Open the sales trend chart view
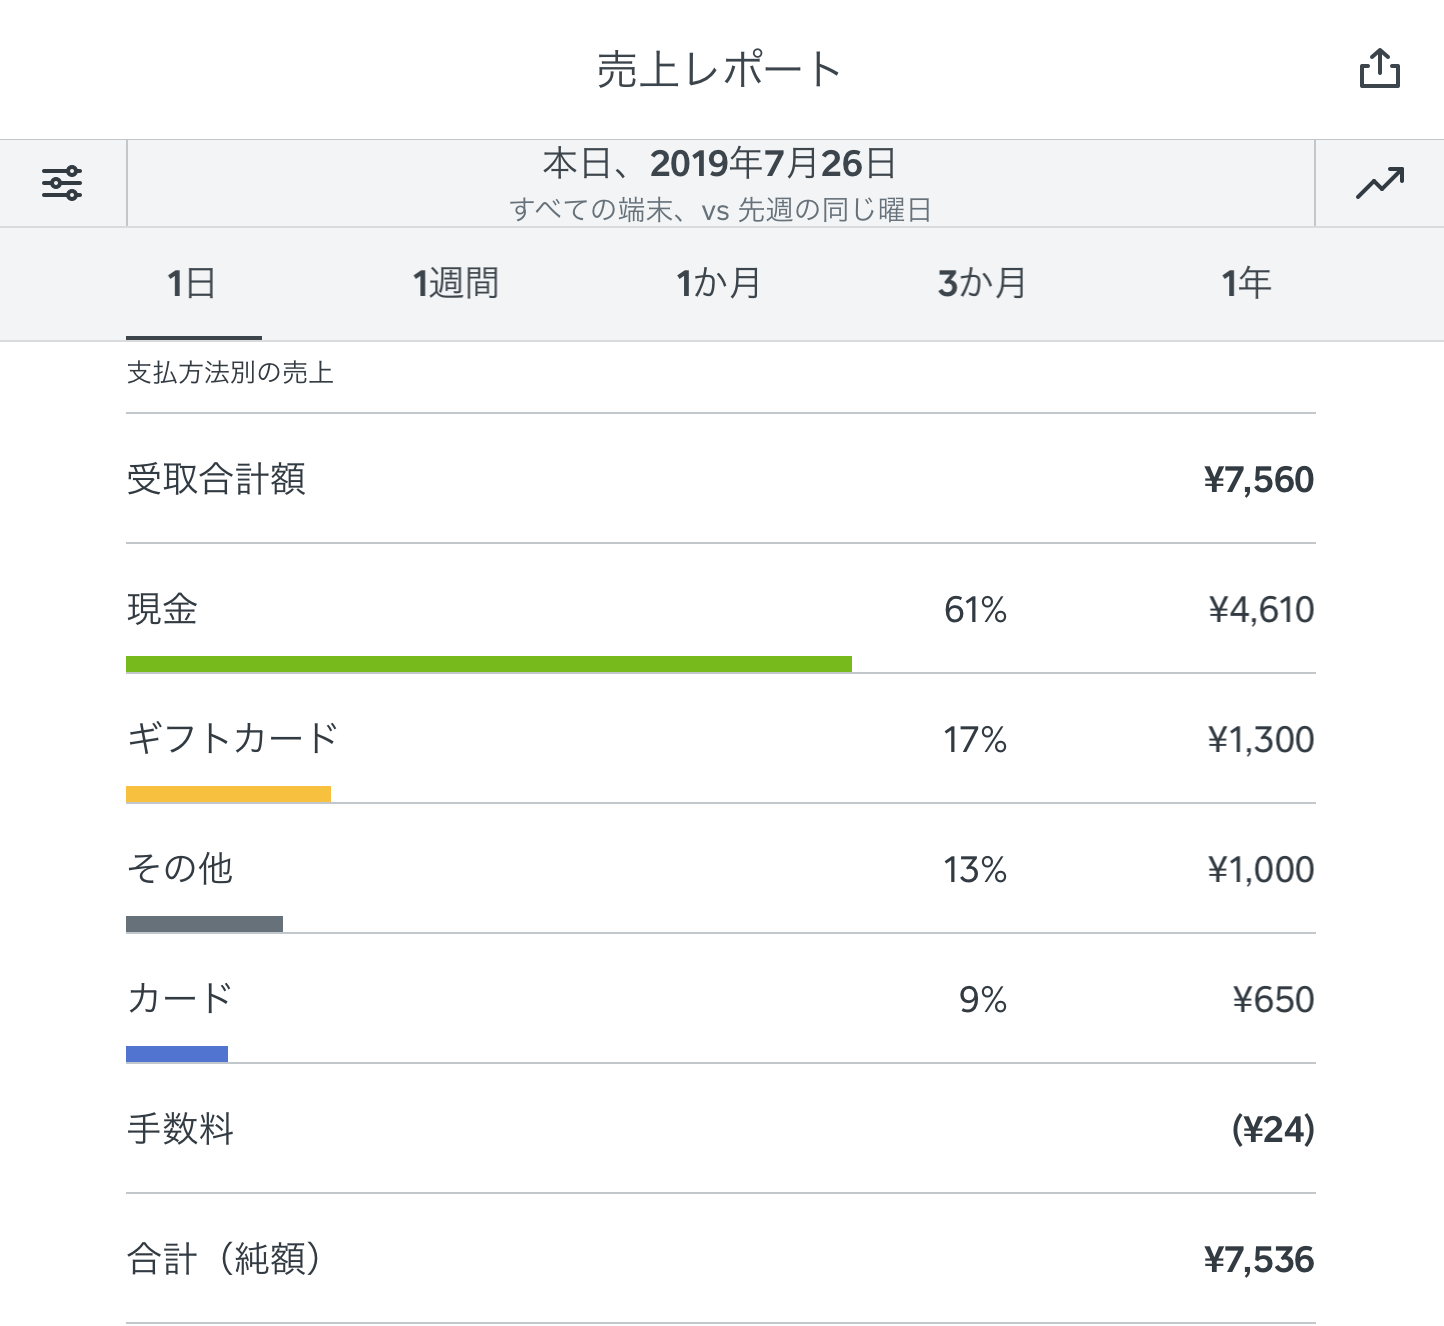The width and height of the screenshot is (1444, 1326). click(x=1381, y=183)
